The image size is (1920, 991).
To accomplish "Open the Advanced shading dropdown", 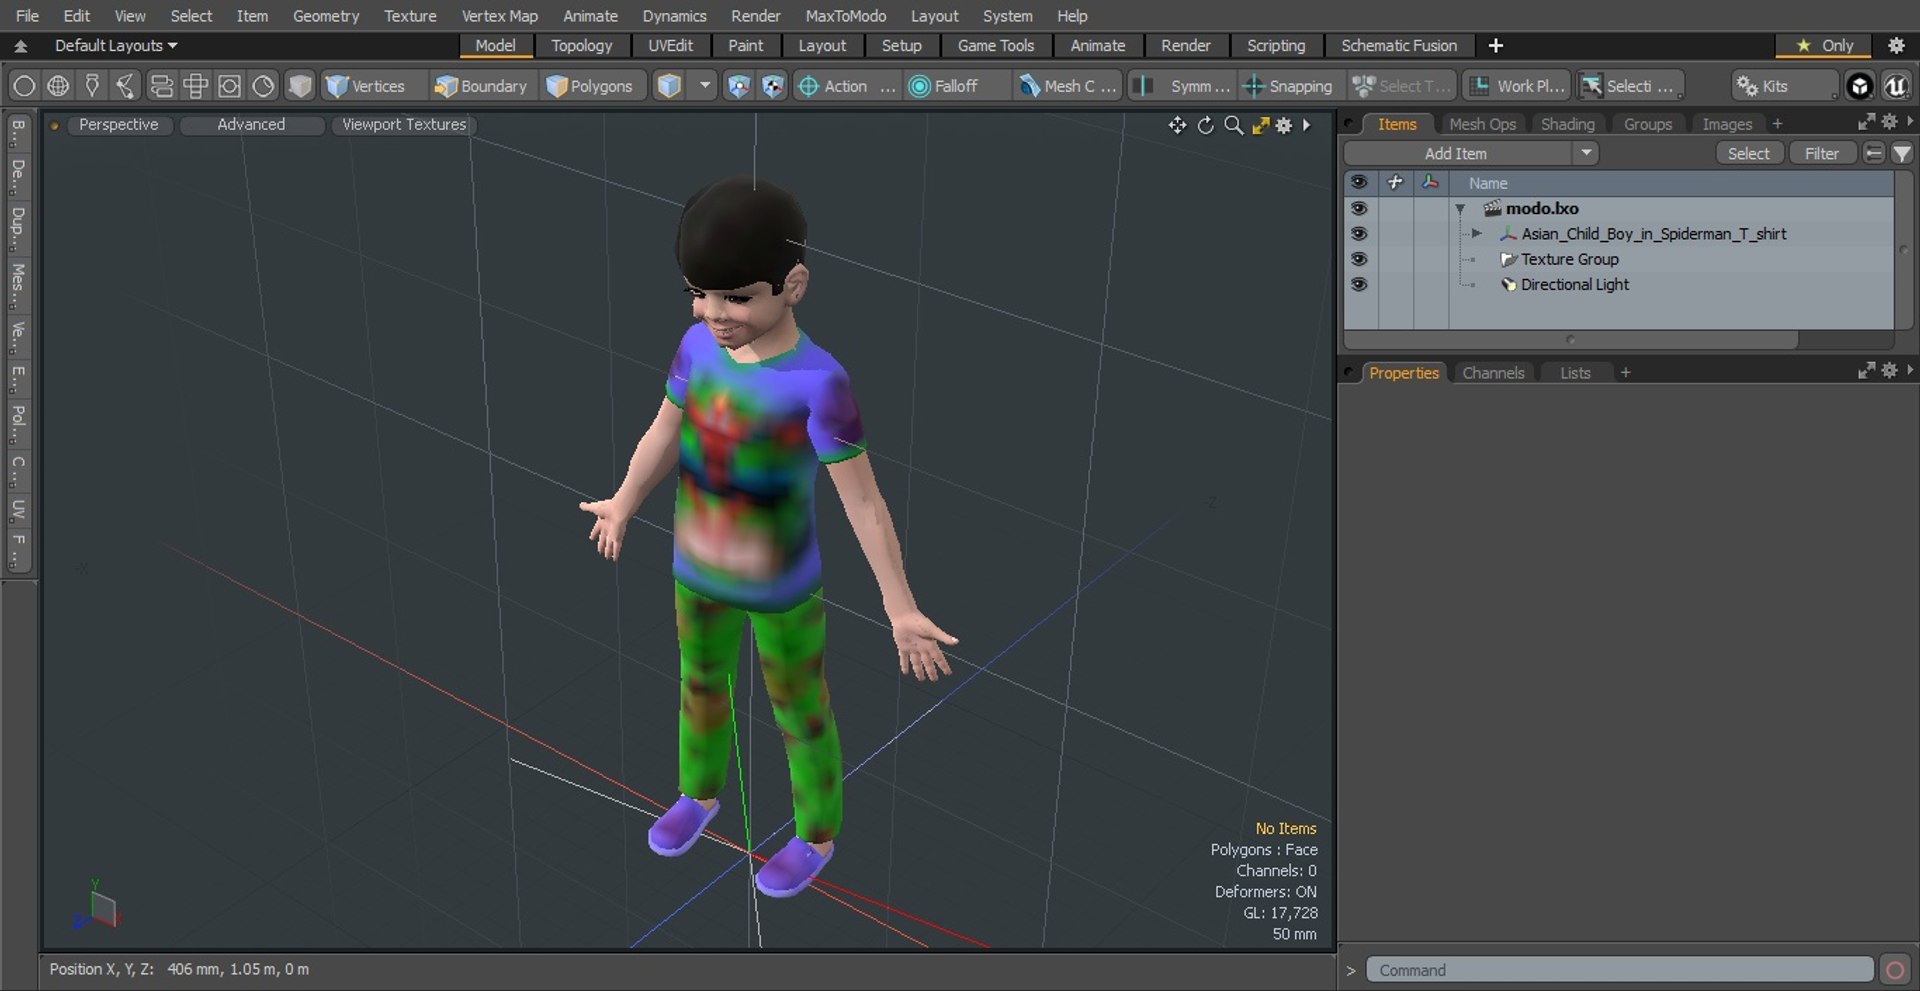I will 251,125.
